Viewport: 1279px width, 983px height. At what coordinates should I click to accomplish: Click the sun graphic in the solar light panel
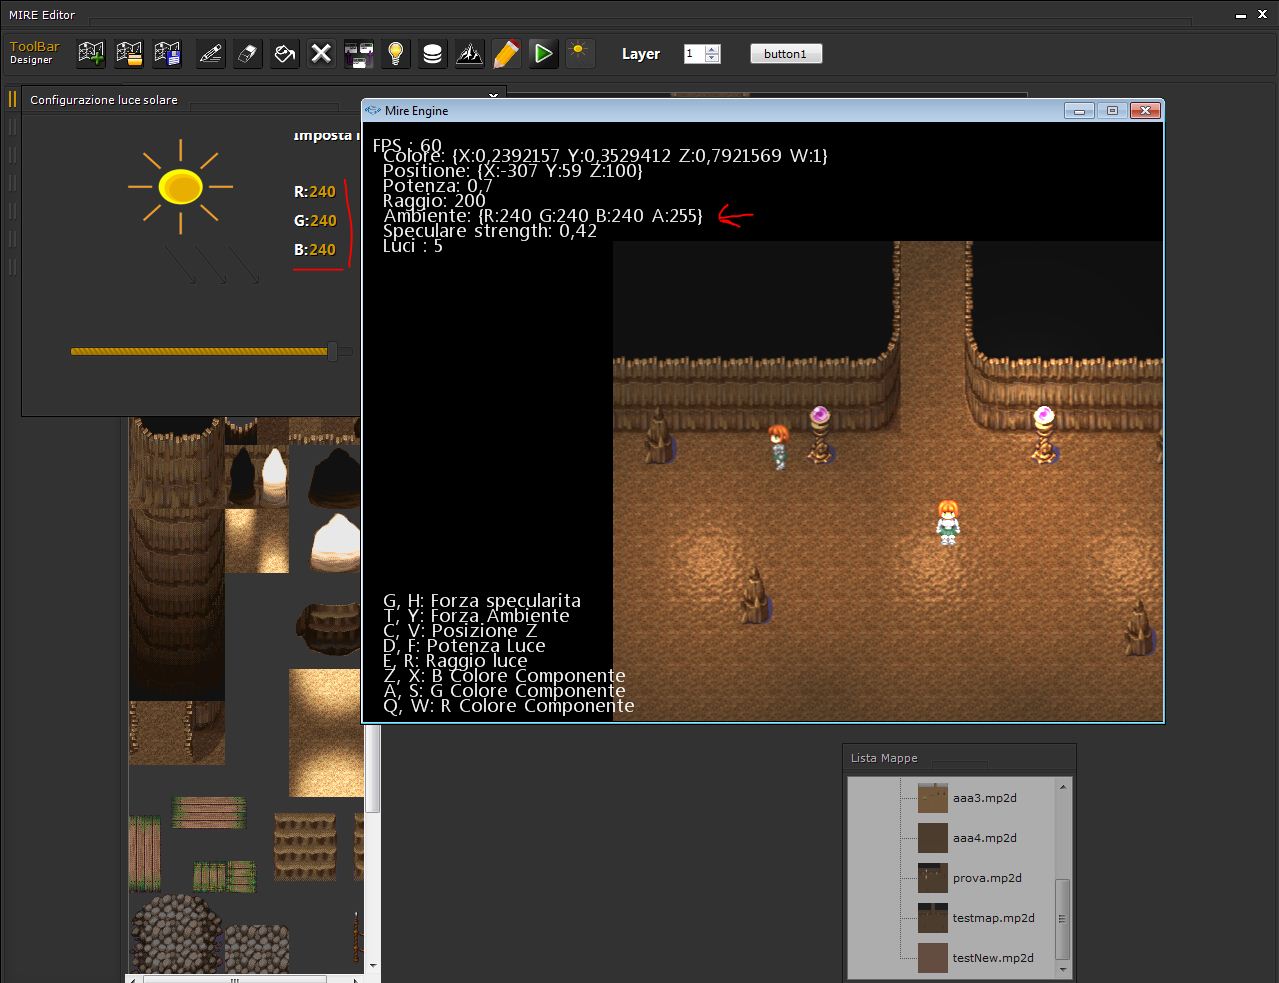tap(180, 186)
